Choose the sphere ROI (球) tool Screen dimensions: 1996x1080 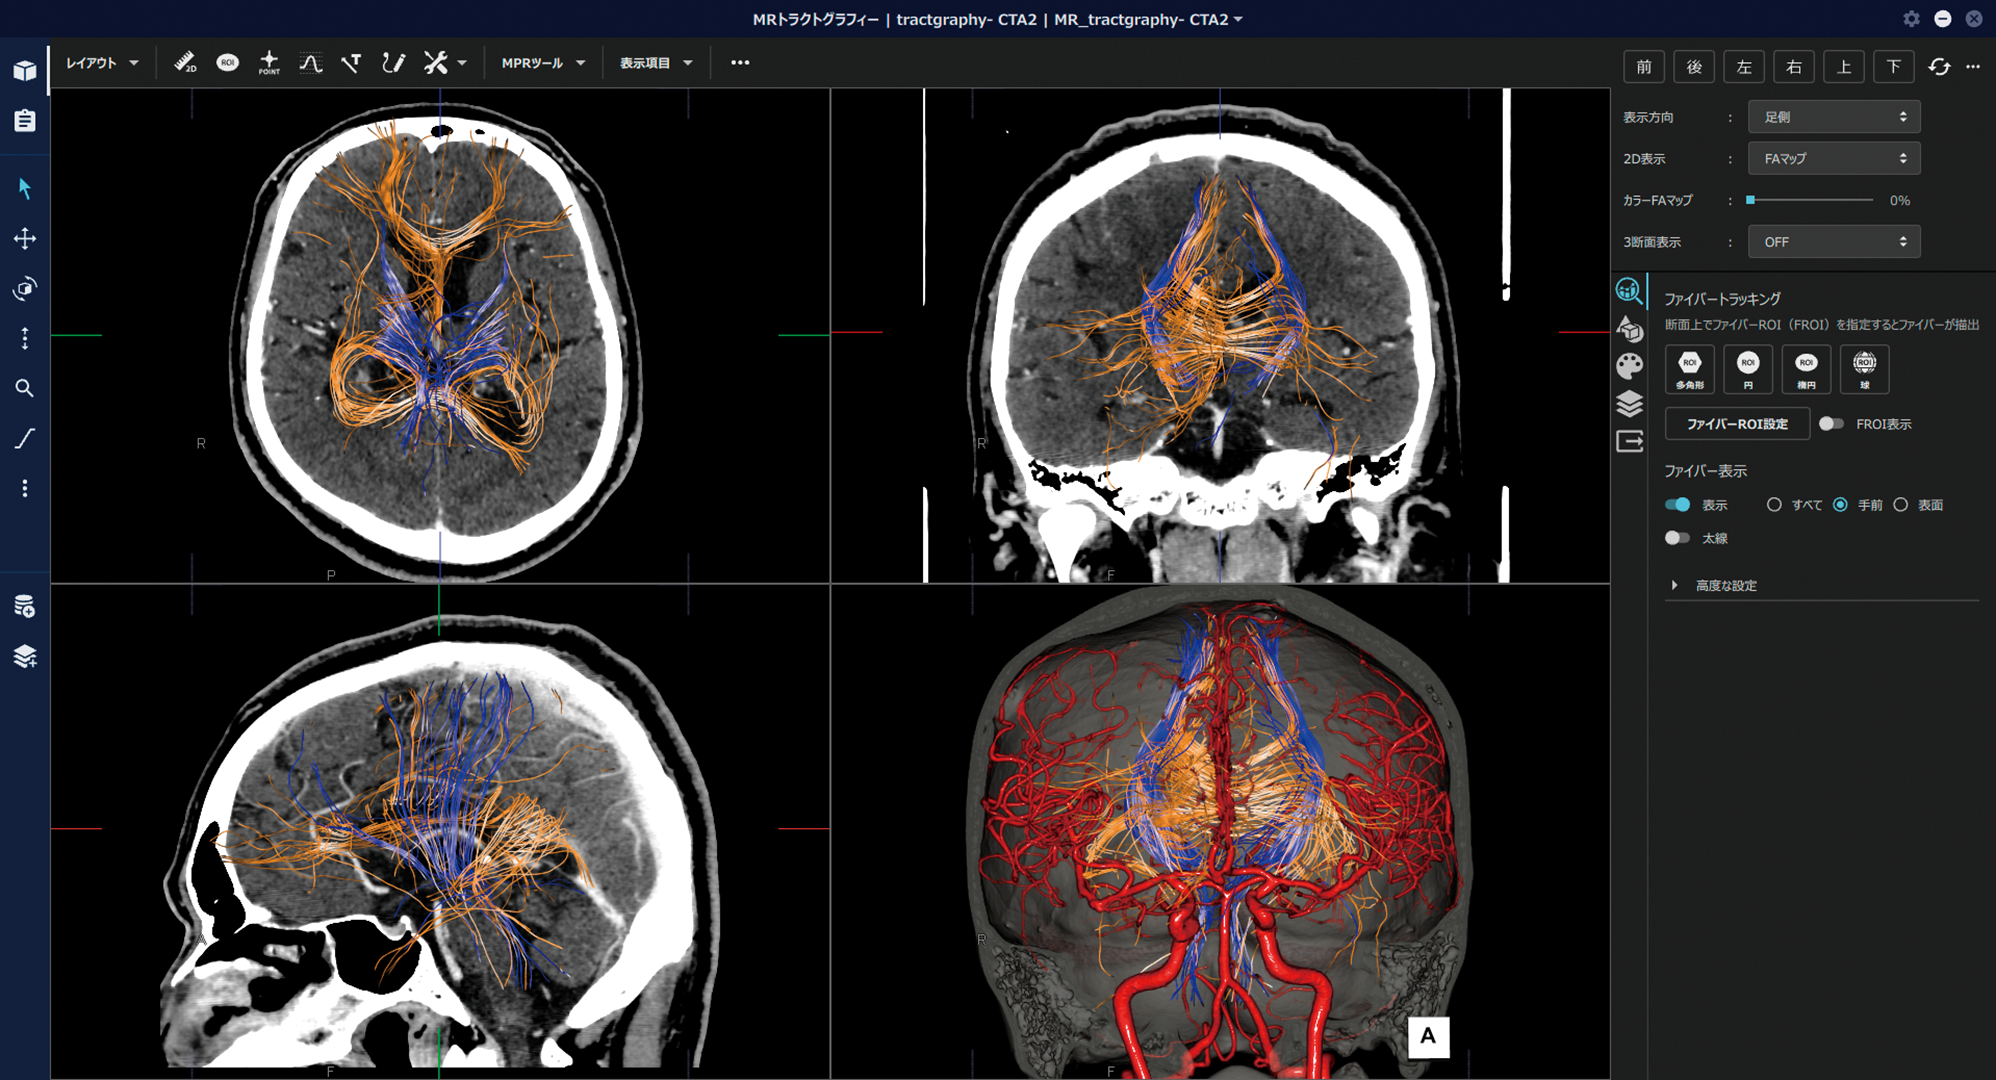pyautogui.click(x=1864, y=368)
